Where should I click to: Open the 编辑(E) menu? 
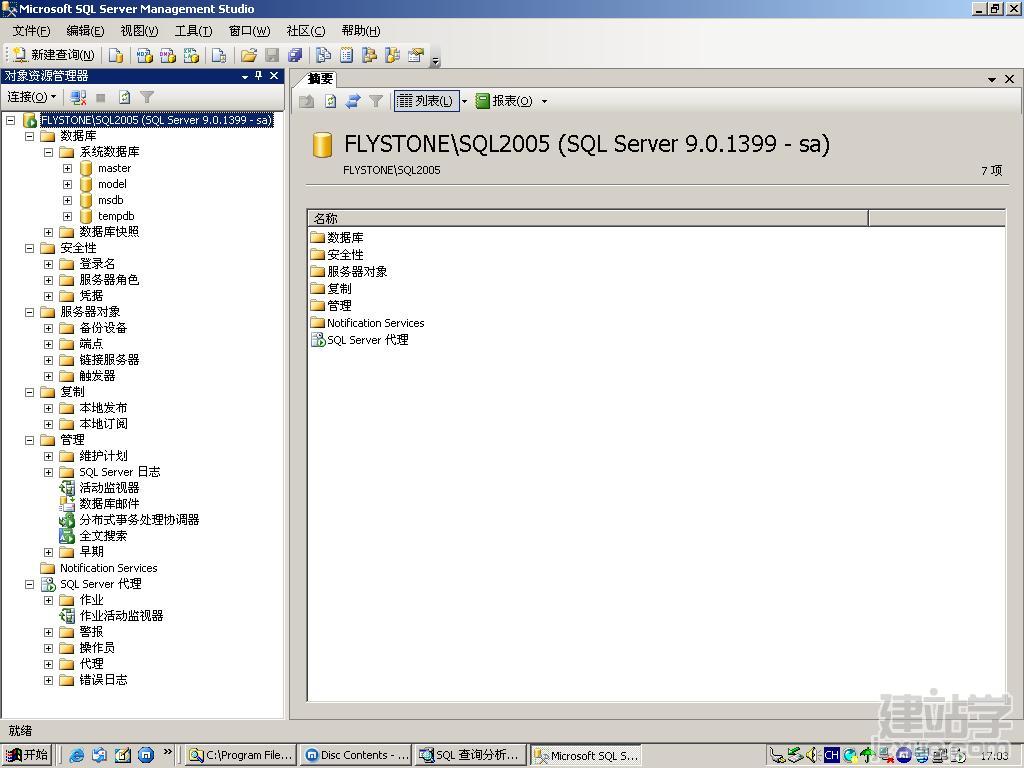tap(85, 31)
